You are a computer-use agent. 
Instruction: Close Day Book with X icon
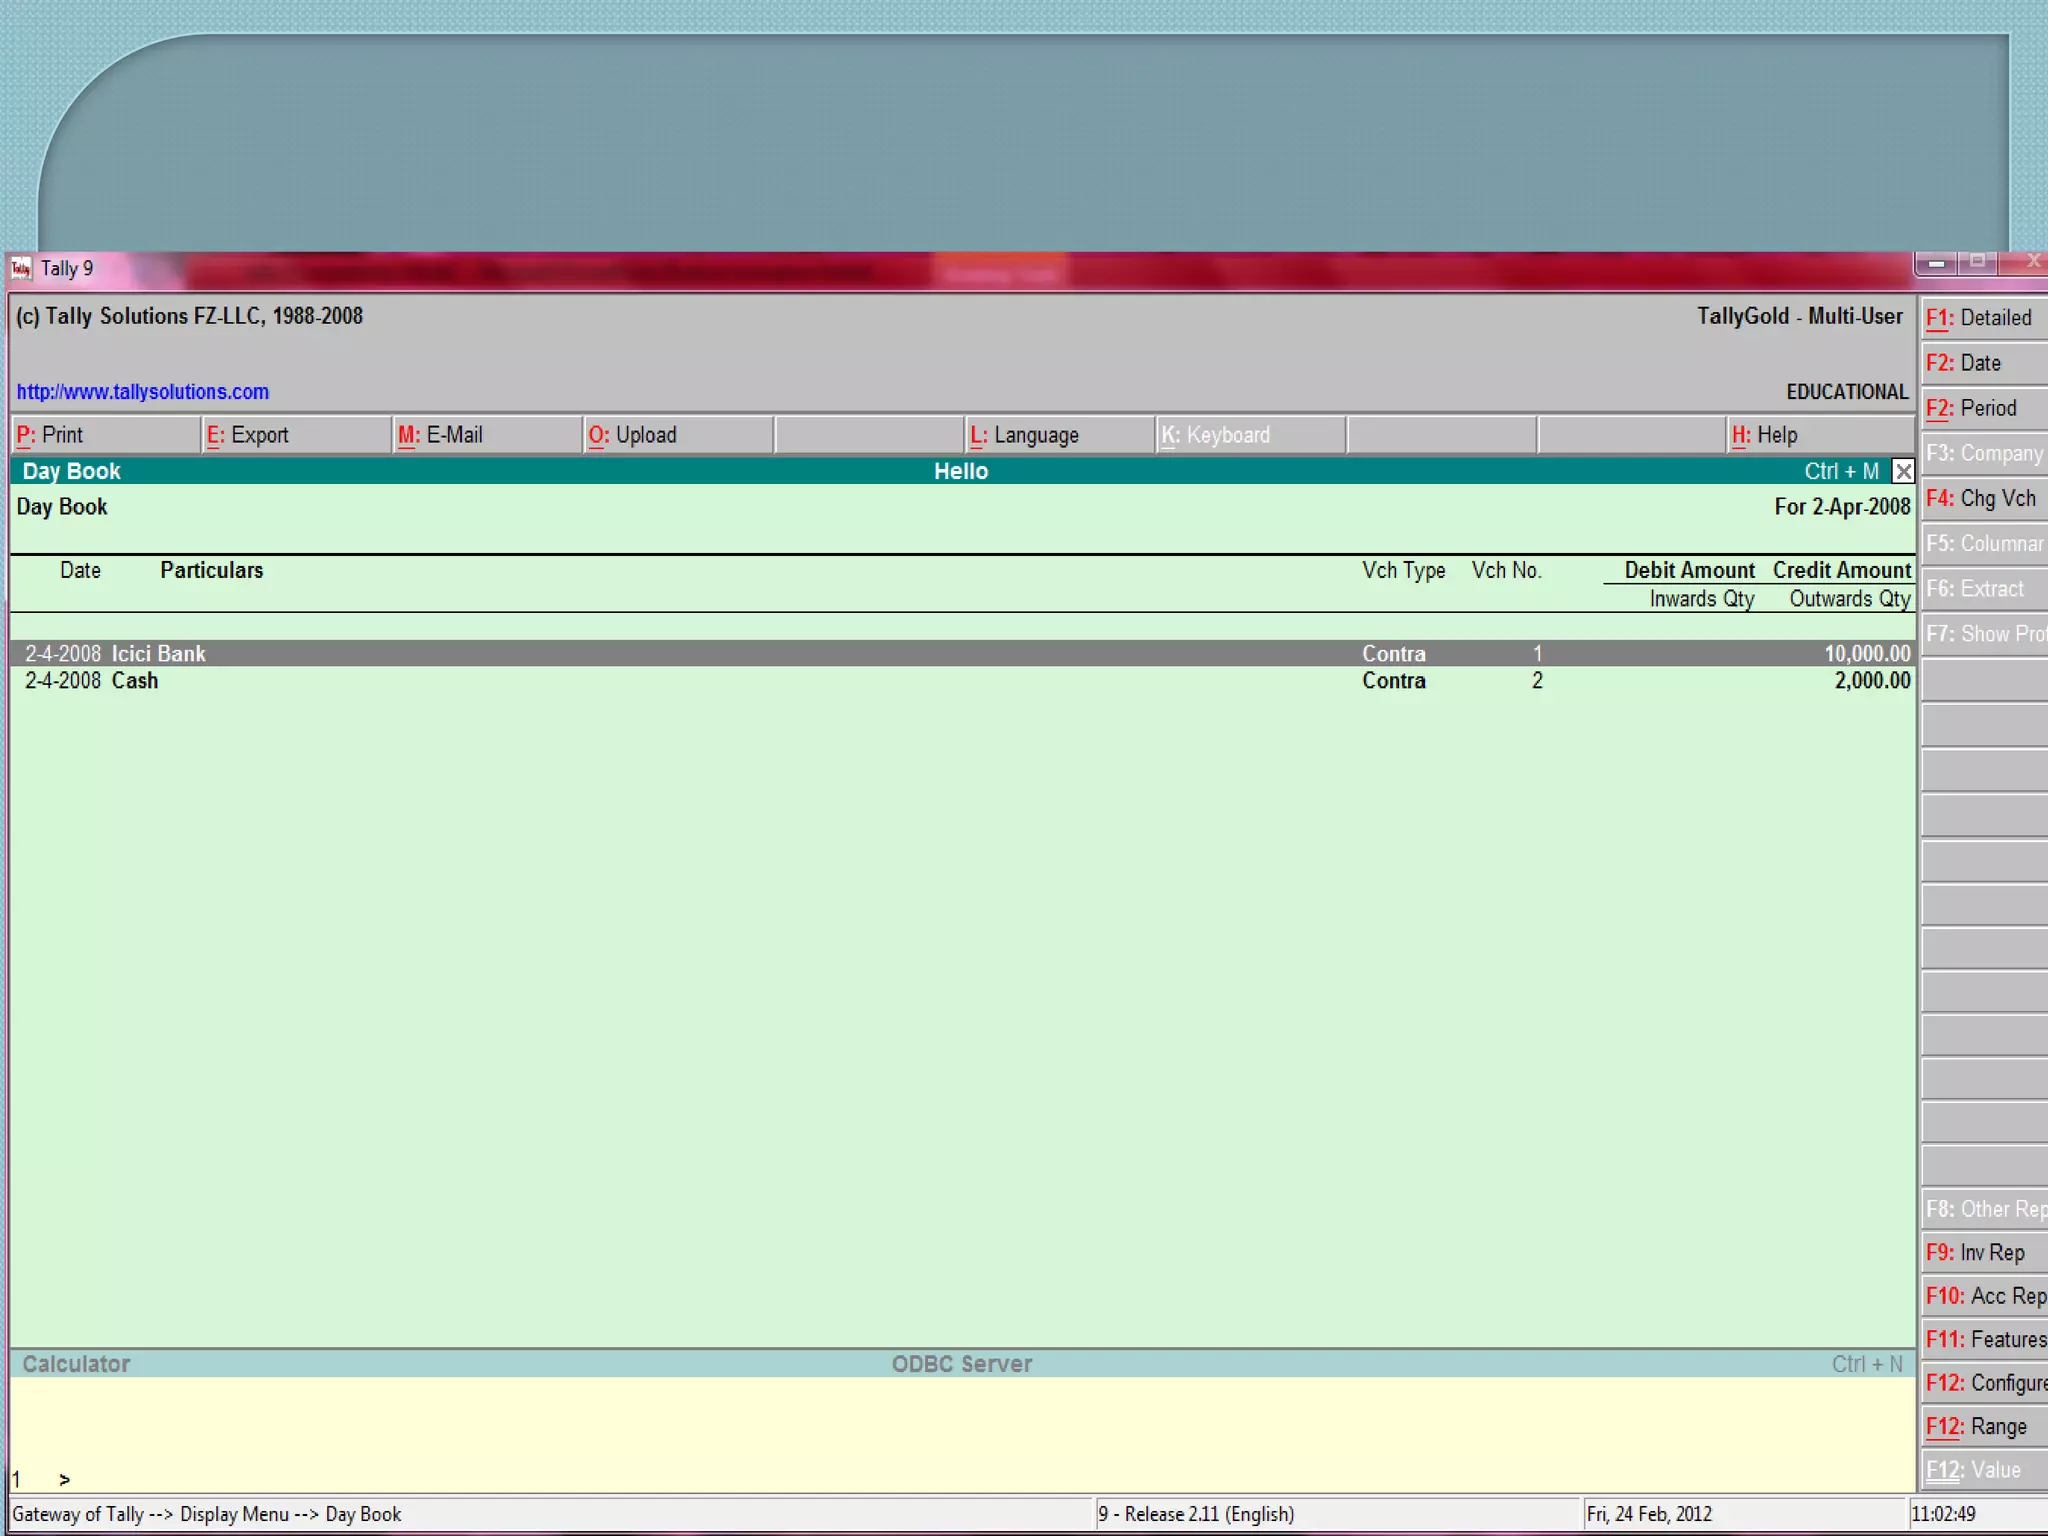1903,471
